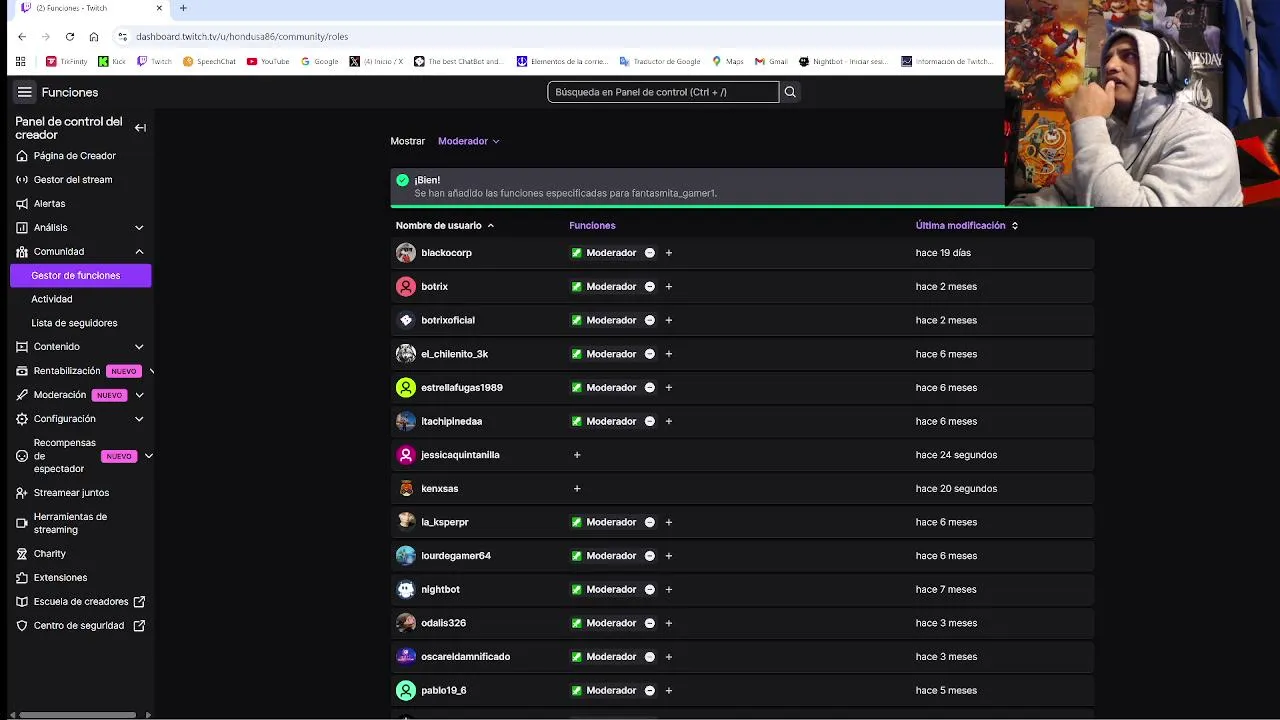The width and height of the screenshot is (1280, 720).
Task: Add a role to lourdegamer64
Action: click(x=669, y=556)
